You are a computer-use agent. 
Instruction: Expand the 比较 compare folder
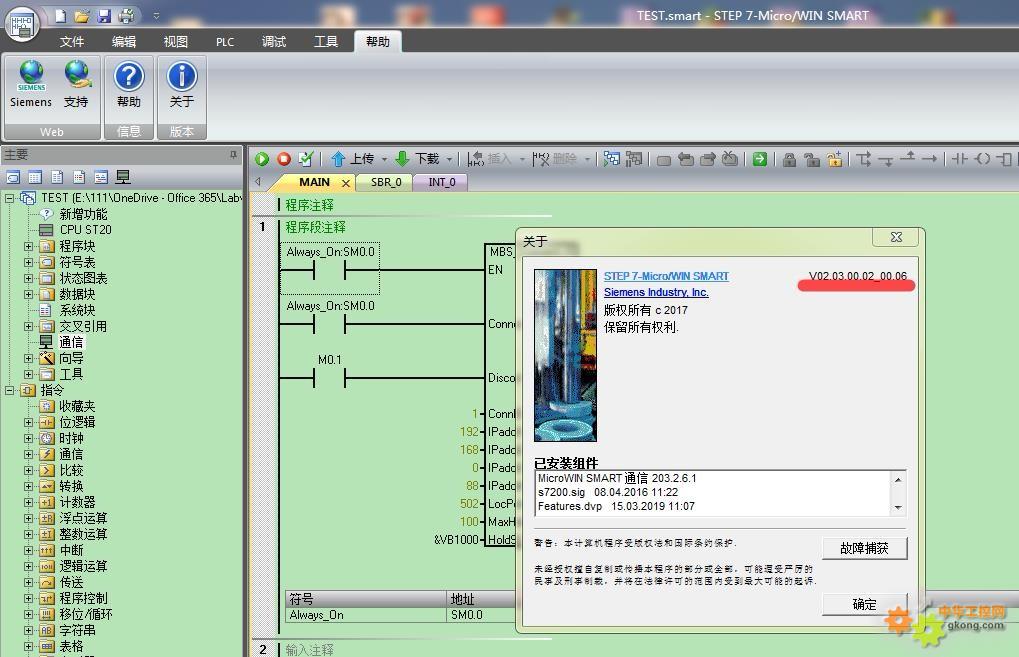point(28,470)
